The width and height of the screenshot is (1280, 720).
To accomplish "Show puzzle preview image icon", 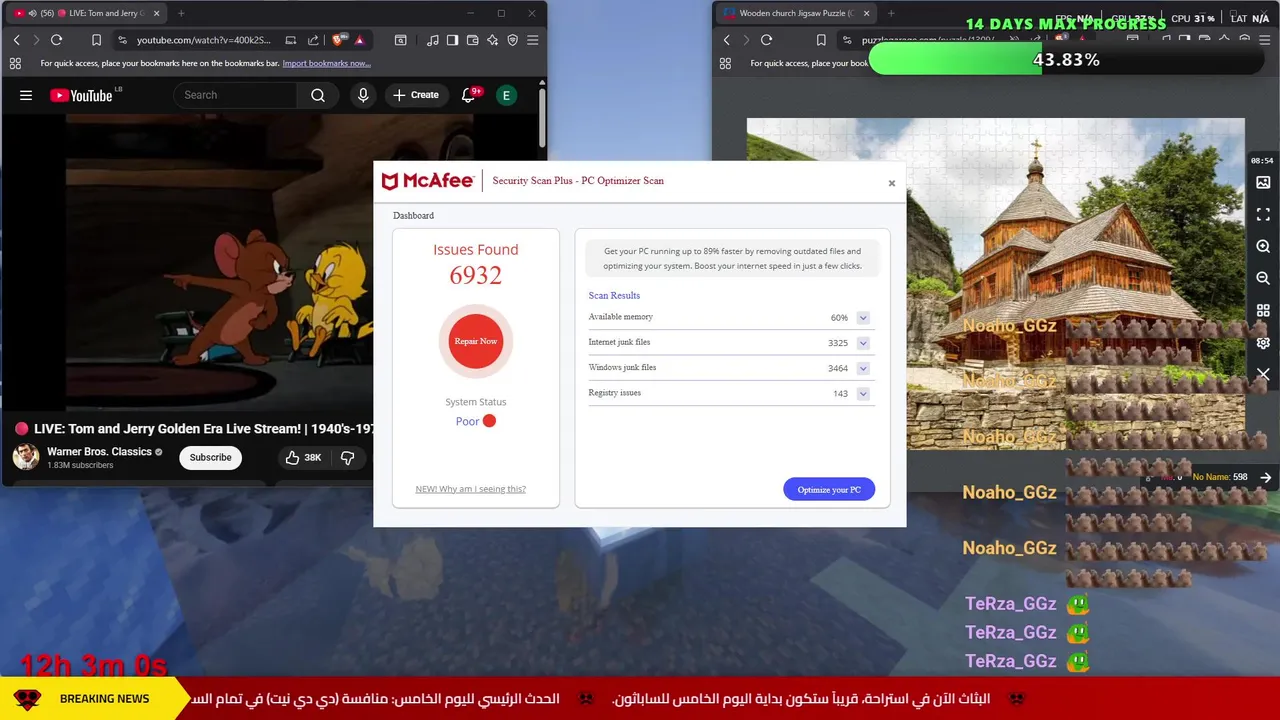I will coord(1263,182).
